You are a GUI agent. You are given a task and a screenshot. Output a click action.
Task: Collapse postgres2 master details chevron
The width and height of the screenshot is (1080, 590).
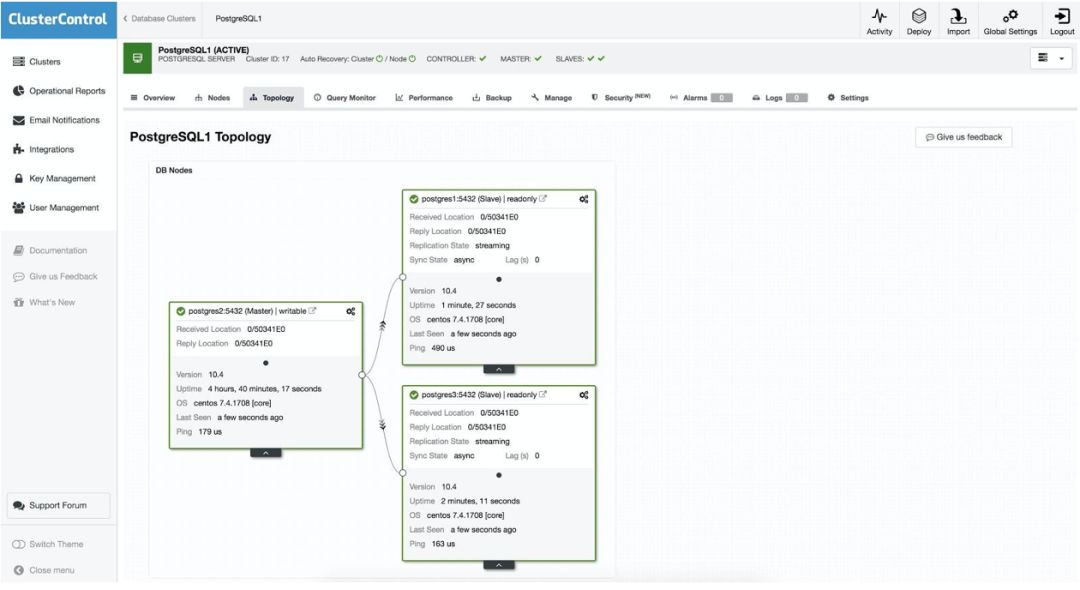click(266, 453)
